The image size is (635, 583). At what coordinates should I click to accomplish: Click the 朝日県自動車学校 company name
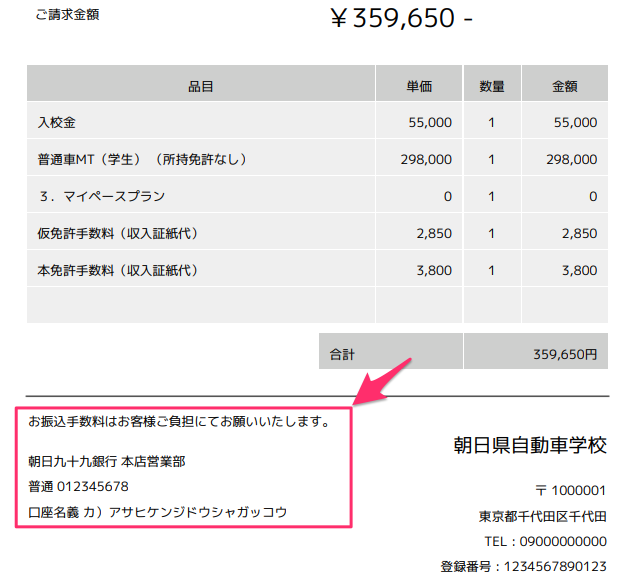click(x=529, y=446)
